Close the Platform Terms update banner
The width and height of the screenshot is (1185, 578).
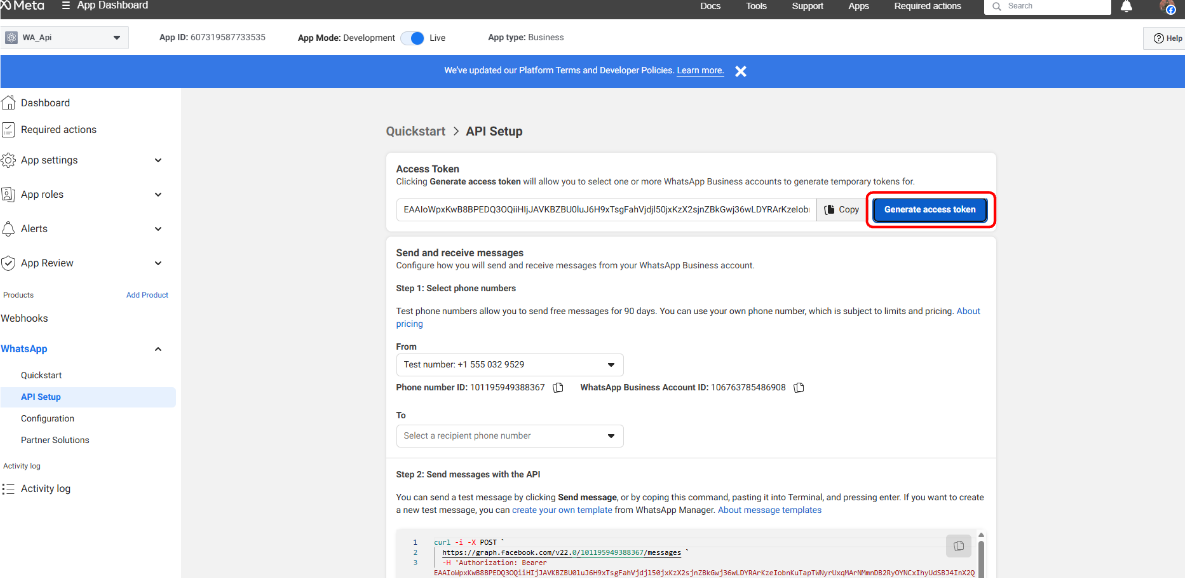740,71
